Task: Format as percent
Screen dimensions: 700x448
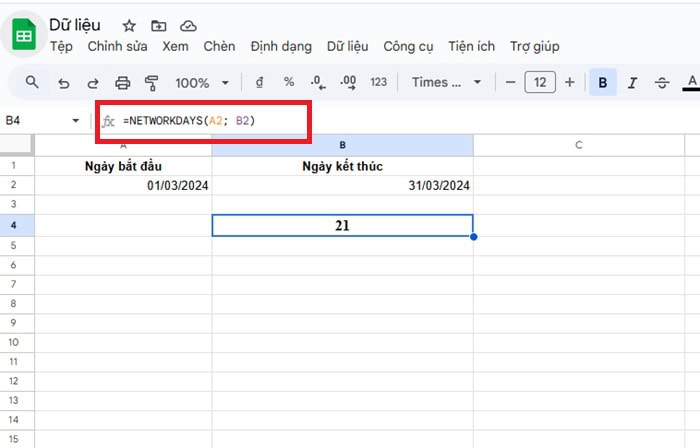Action: (289, 82)
